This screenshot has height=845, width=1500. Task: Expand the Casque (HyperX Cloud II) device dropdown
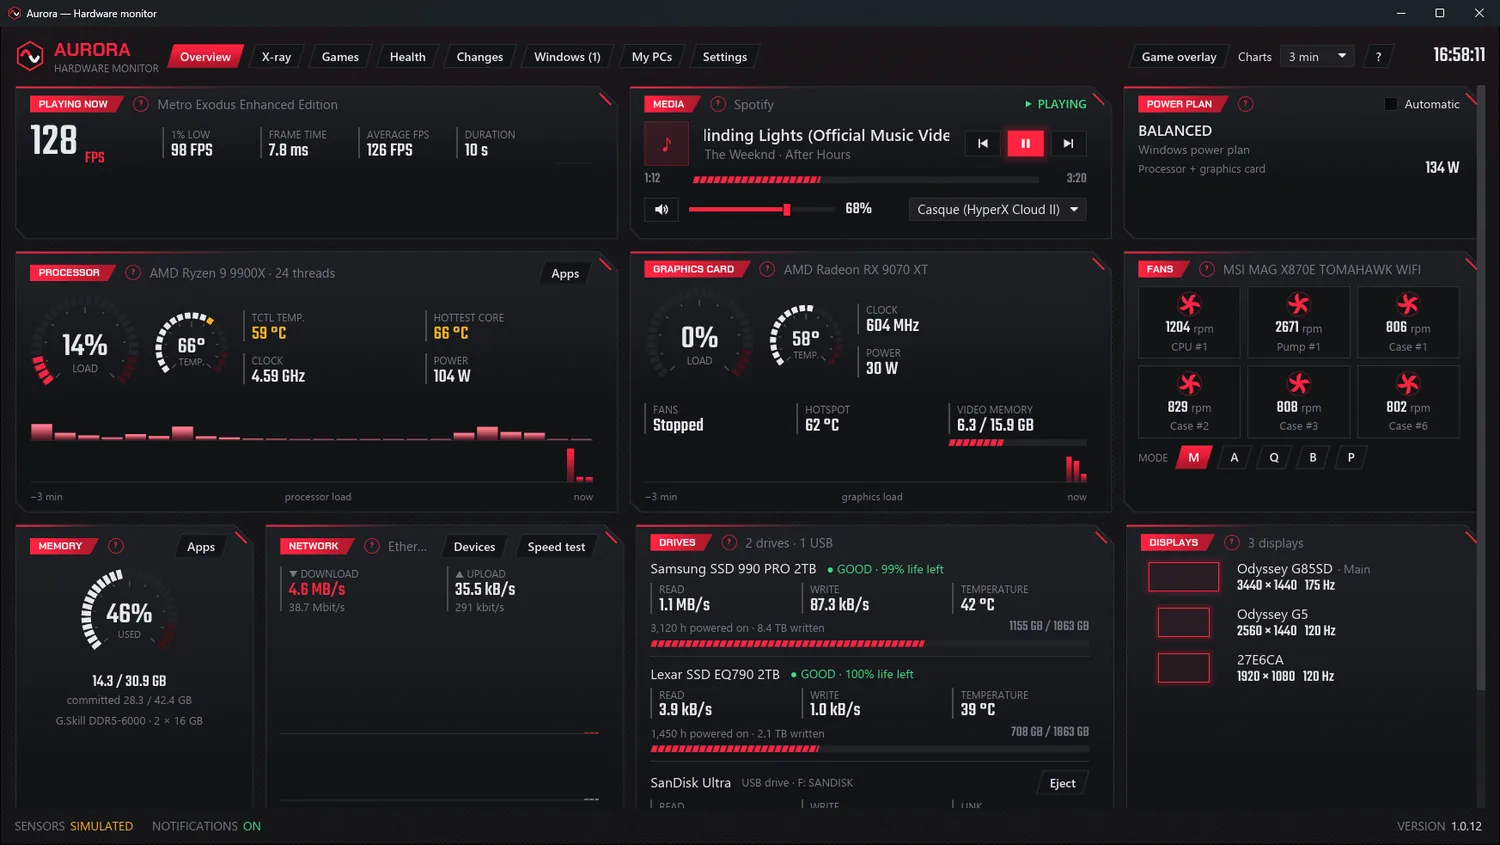point(997,209)
